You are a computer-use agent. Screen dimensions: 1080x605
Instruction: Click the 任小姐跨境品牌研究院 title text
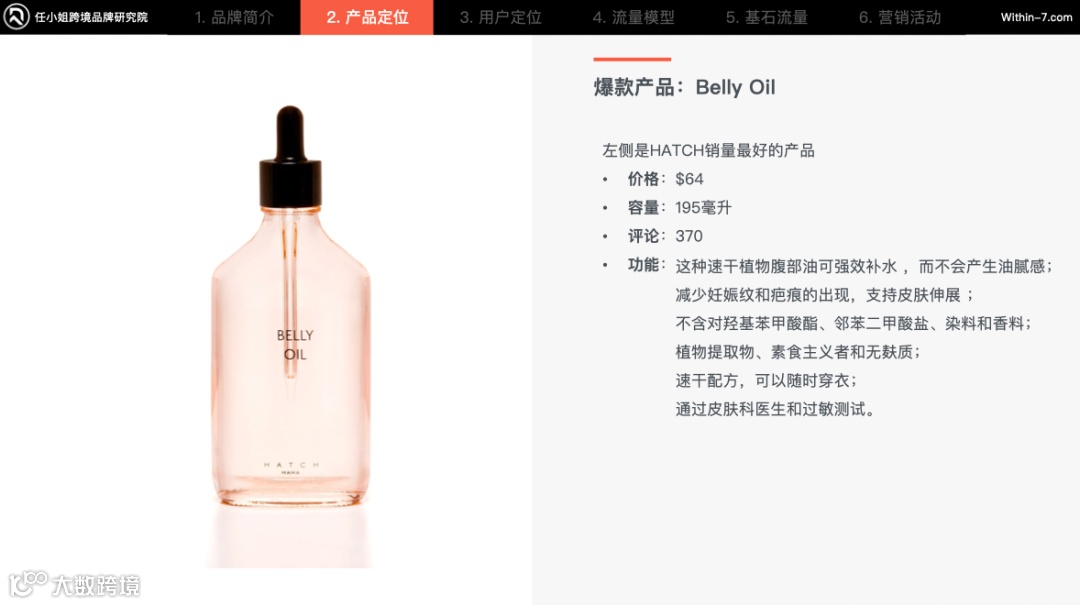click(x=91, y=17)
